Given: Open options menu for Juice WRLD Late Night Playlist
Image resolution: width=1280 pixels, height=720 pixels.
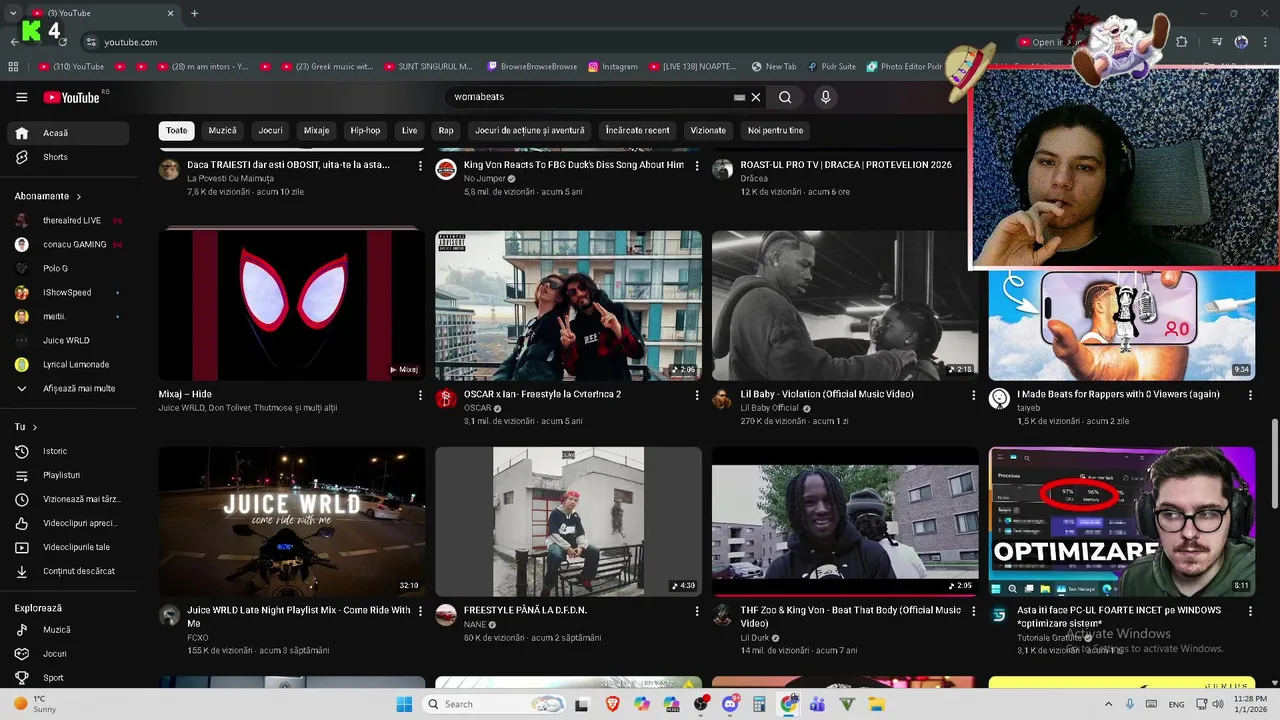Looking at the screenshot, I should 420,611.
